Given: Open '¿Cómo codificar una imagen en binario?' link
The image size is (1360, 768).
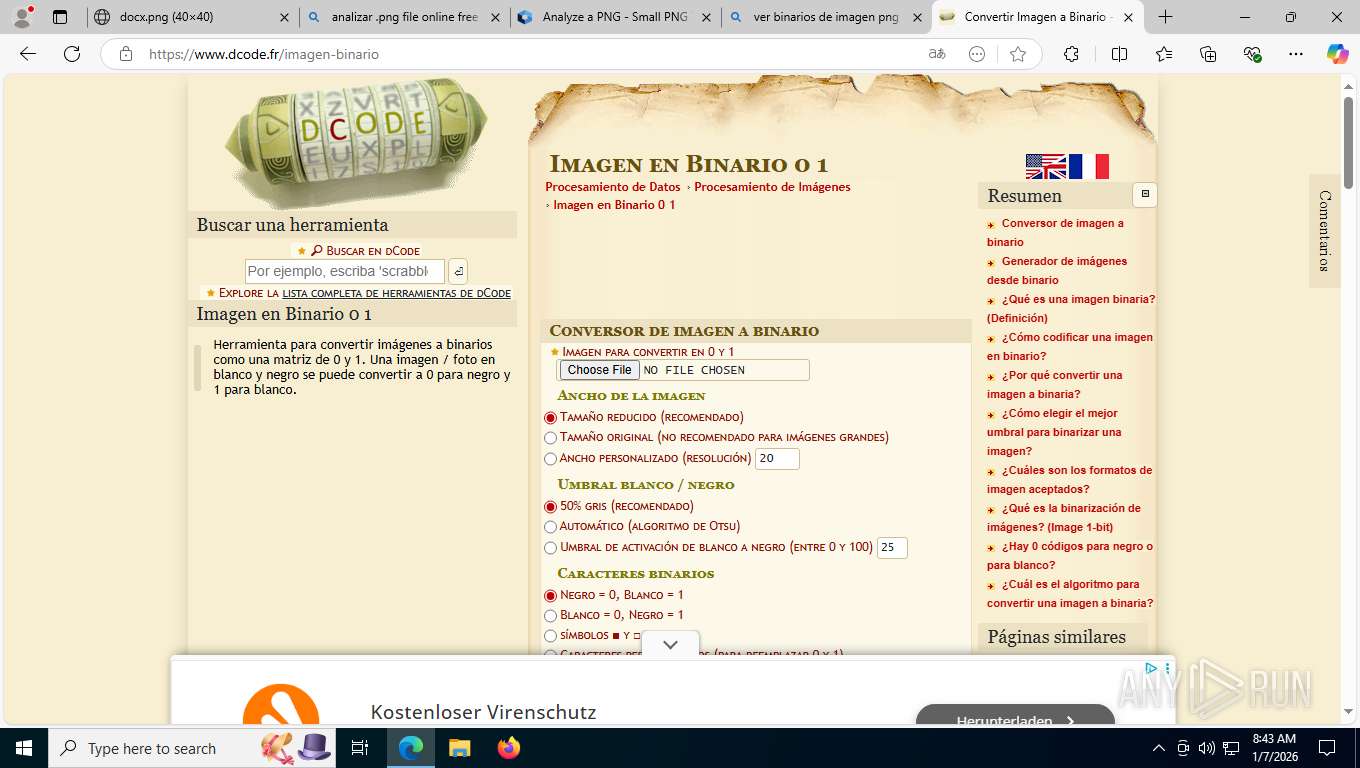Looking at the screenshot, I should pos(1070,346).
